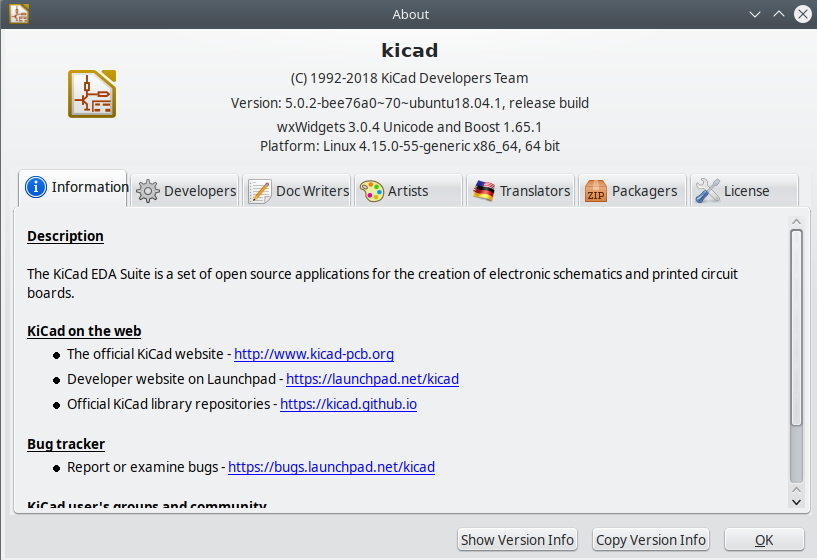Click the gear icon for Developers

point(148,191)
